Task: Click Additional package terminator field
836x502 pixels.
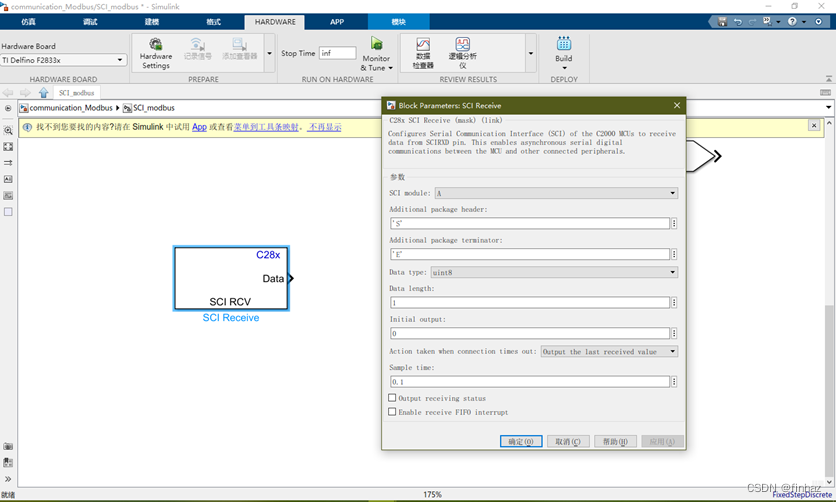Action: (x=529, y=254)
